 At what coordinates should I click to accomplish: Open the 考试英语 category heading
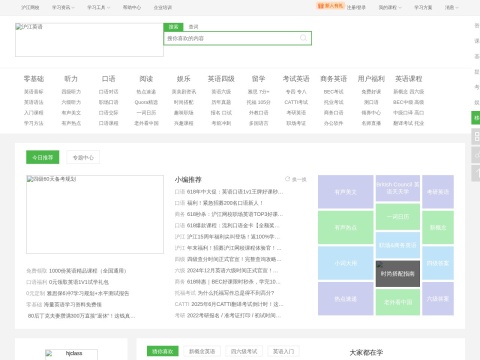coord(296,79)
